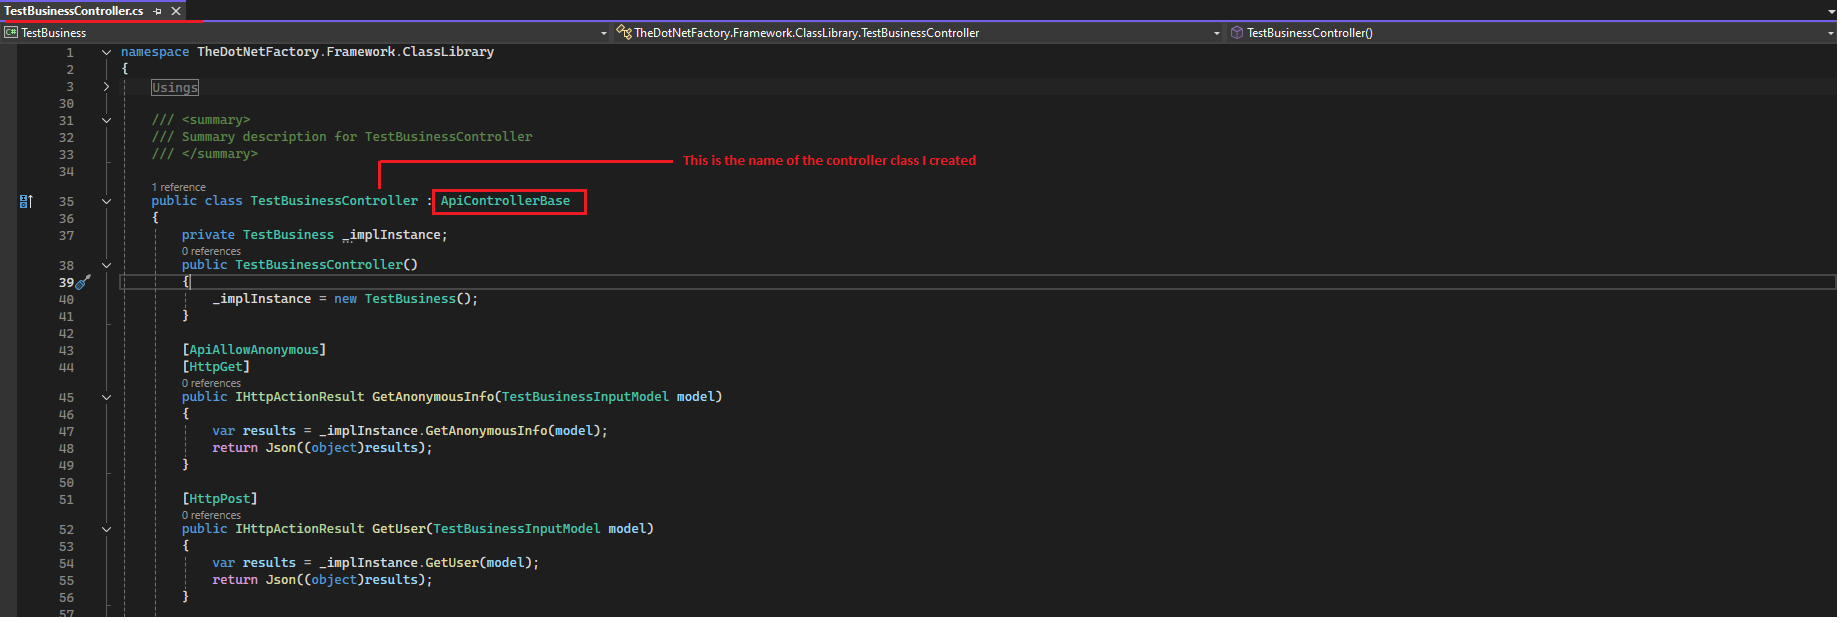This screenshot has height=623, width=1842.
Task: Open the document tab overflow list arrow
Action: [1831, 12]
